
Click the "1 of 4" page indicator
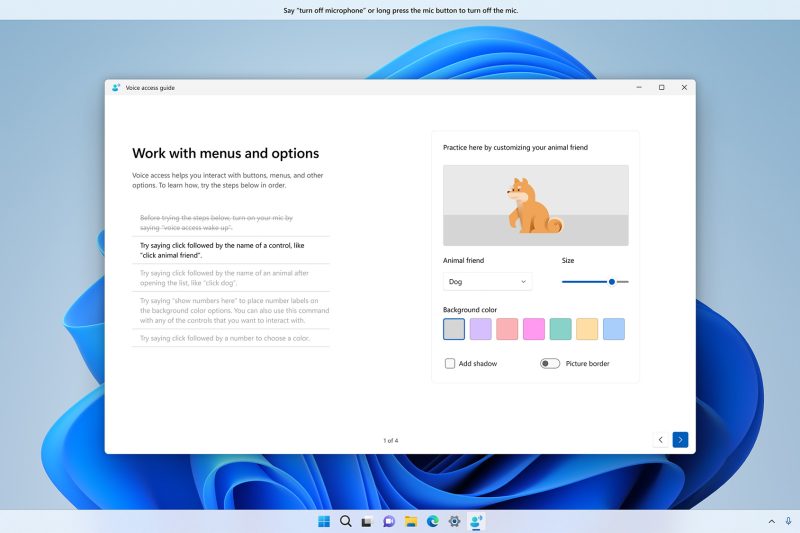(391, 440)
